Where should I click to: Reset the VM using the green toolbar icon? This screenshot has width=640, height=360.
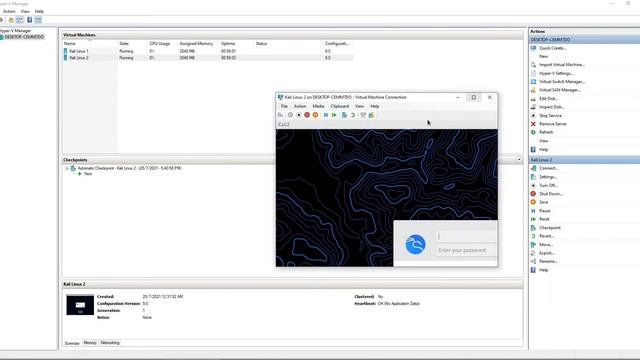pyautogui.click(x=334, y=115)
